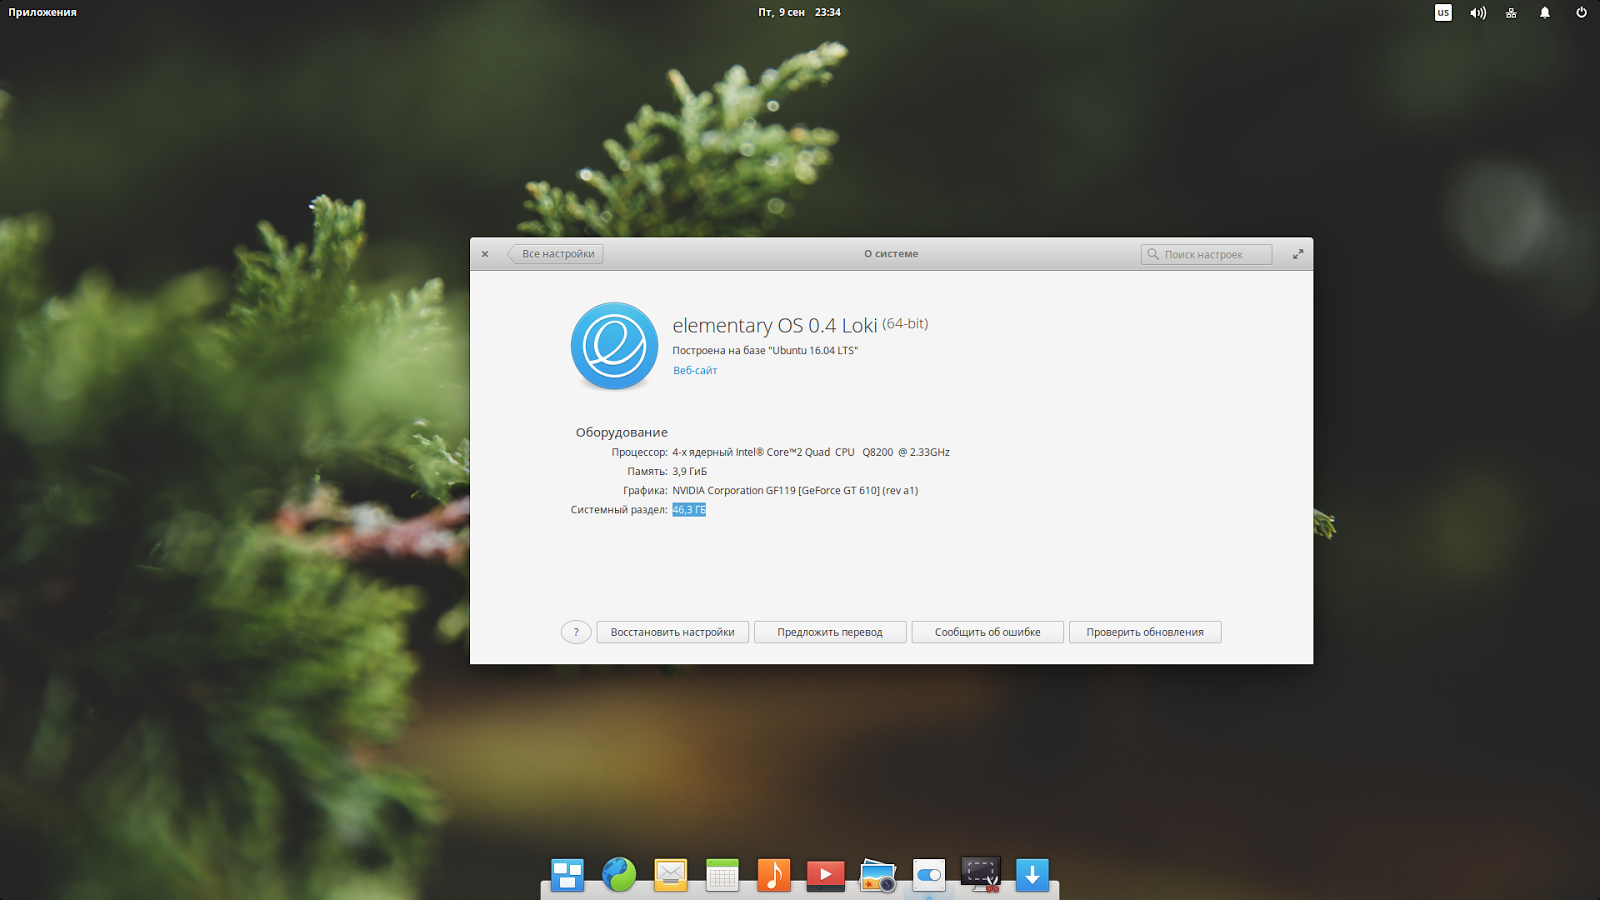Focus the Поиск настроек search field
This screenshot has width=1600, height=900.
click(1207, 254)
